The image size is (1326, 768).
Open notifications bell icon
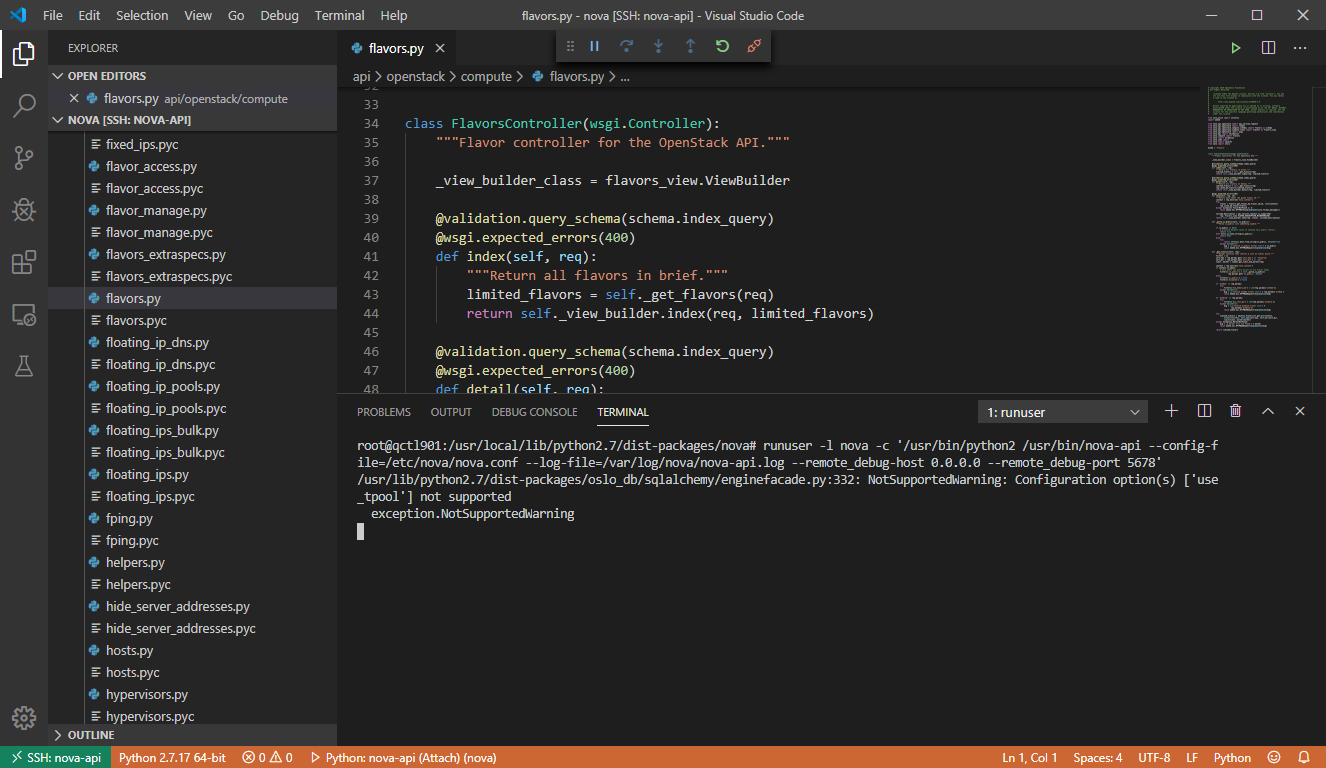pyautogui.click(x=1304, y=757)
